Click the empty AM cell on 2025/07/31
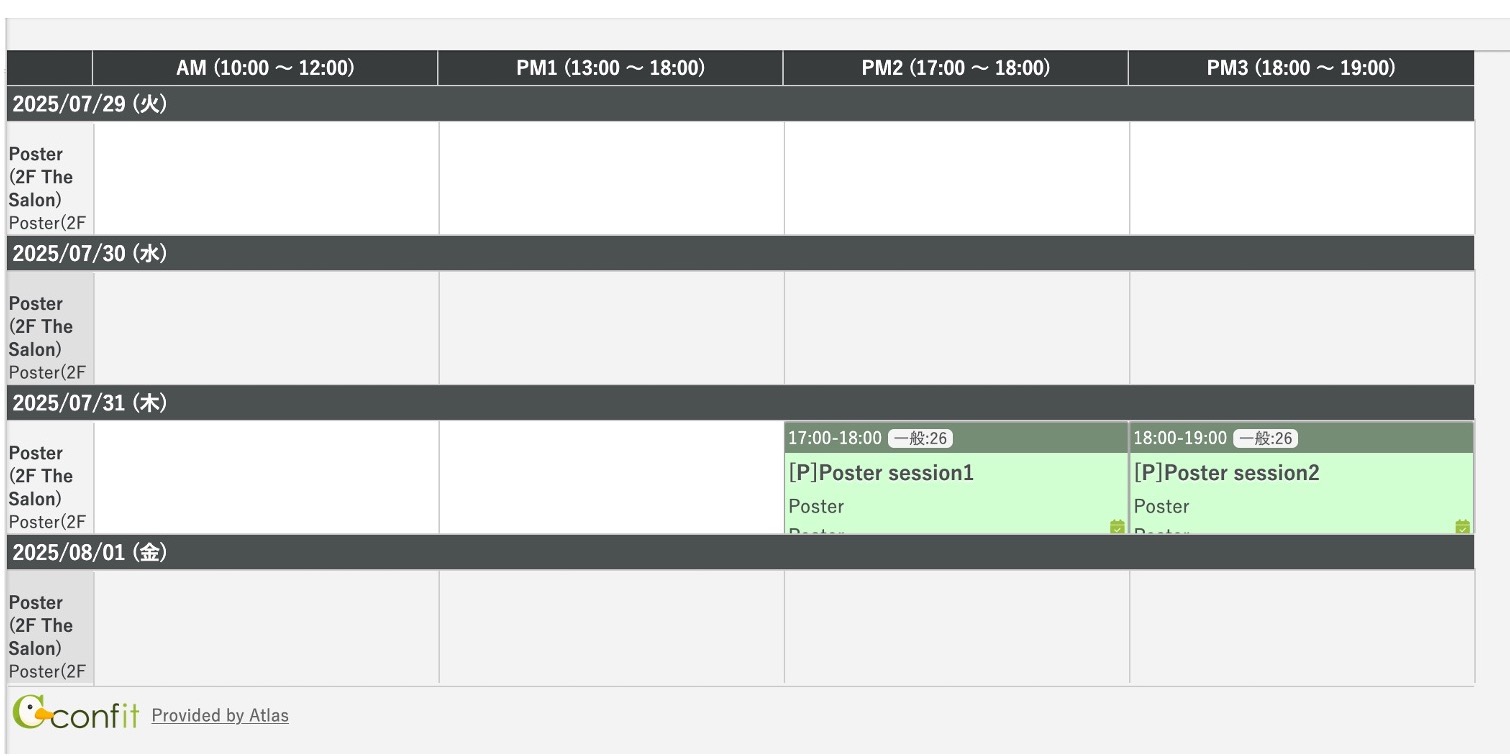This screenshot has height=756, width=1510. click(266, 477)
